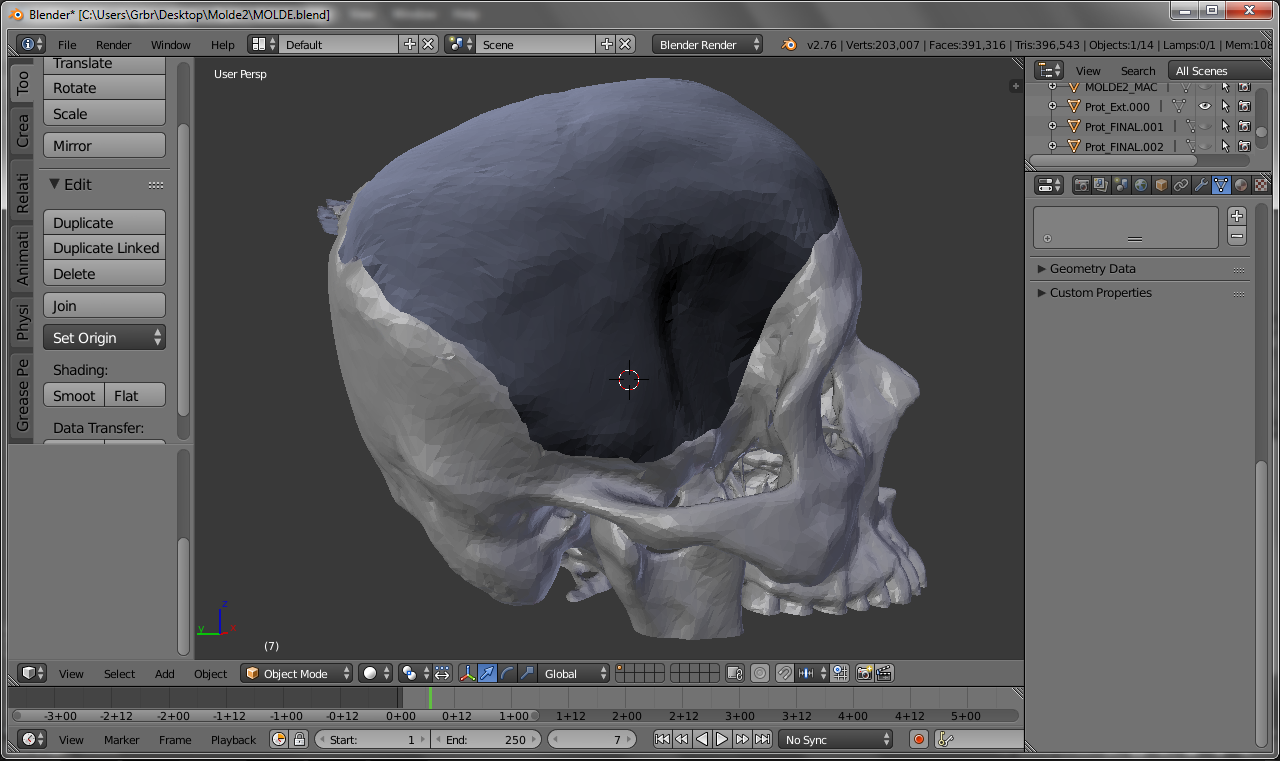Click the Smooth shading button
Image resolution: width=1280 pixels, height=761 pixels.
tap(74, 395)
